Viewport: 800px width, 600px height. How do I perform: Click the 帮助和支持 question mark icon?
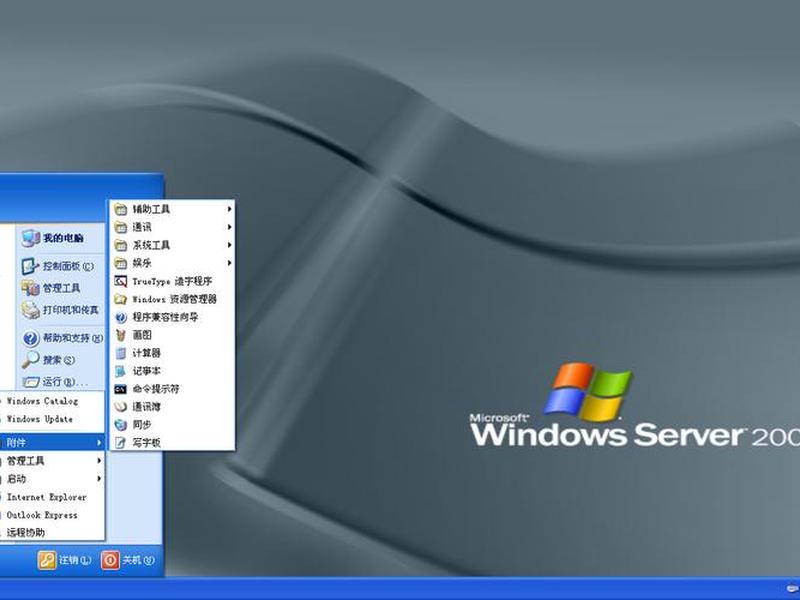click(31, 338)
